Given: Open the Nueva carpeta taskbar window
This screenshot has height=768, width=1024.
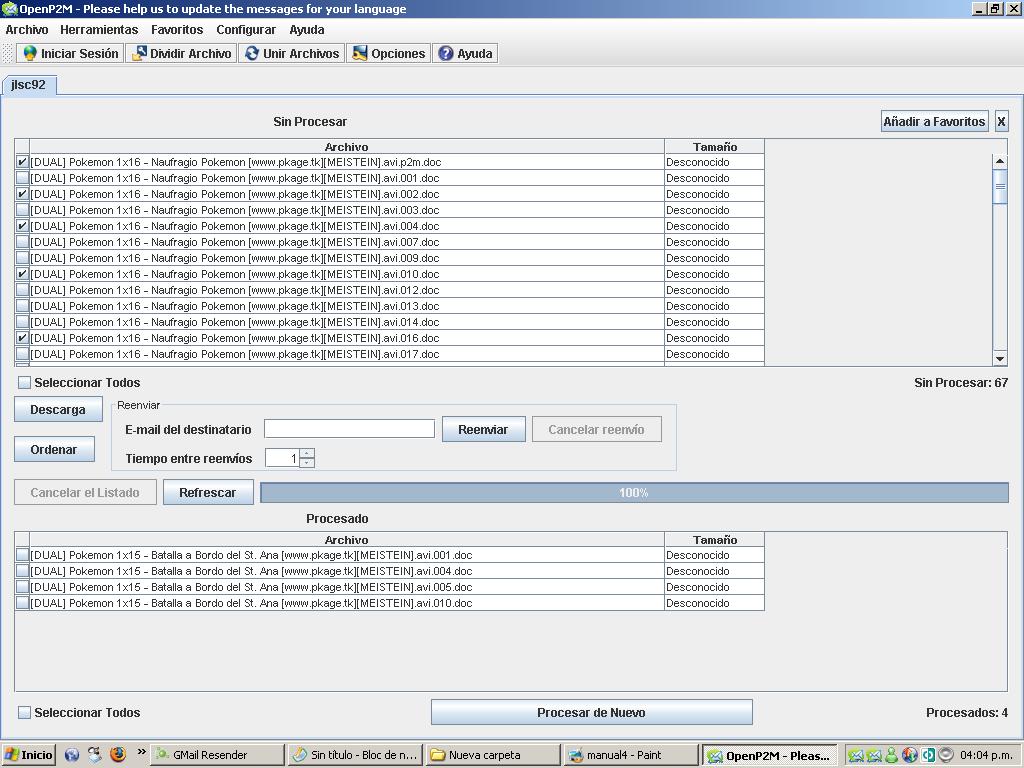Looking at the screenshot, I should pyautogui.click(x=491, y=755).
